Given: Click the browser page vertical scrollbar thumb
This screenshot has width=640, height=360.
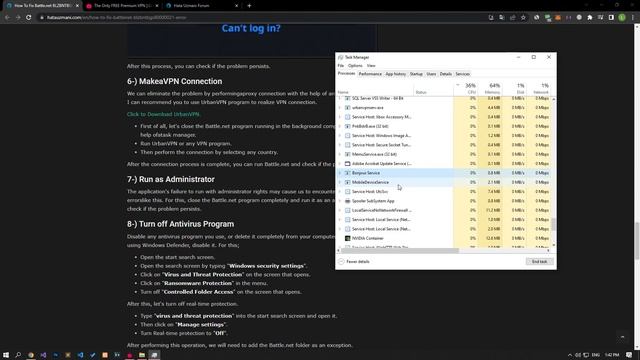Looking at the screenshot, I should point(637,241).
